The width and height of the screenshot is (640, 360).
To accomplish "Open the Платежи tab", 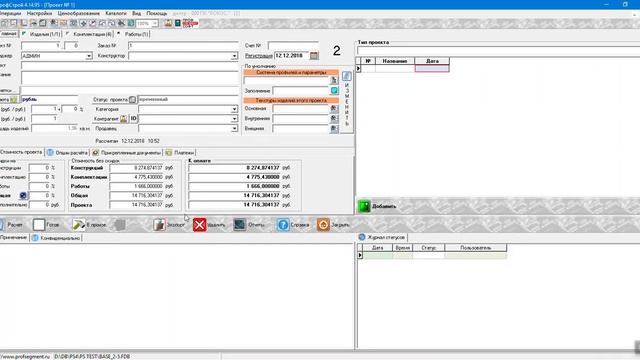I will tap(180, 153).
